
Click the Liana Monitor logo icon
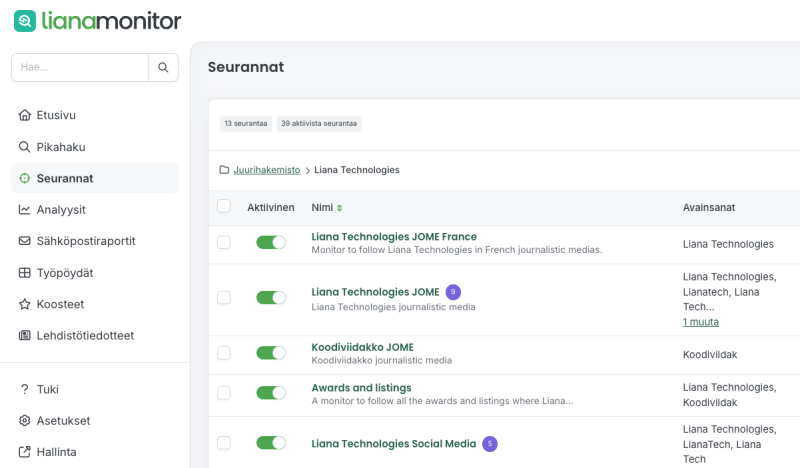pos(25,21)
